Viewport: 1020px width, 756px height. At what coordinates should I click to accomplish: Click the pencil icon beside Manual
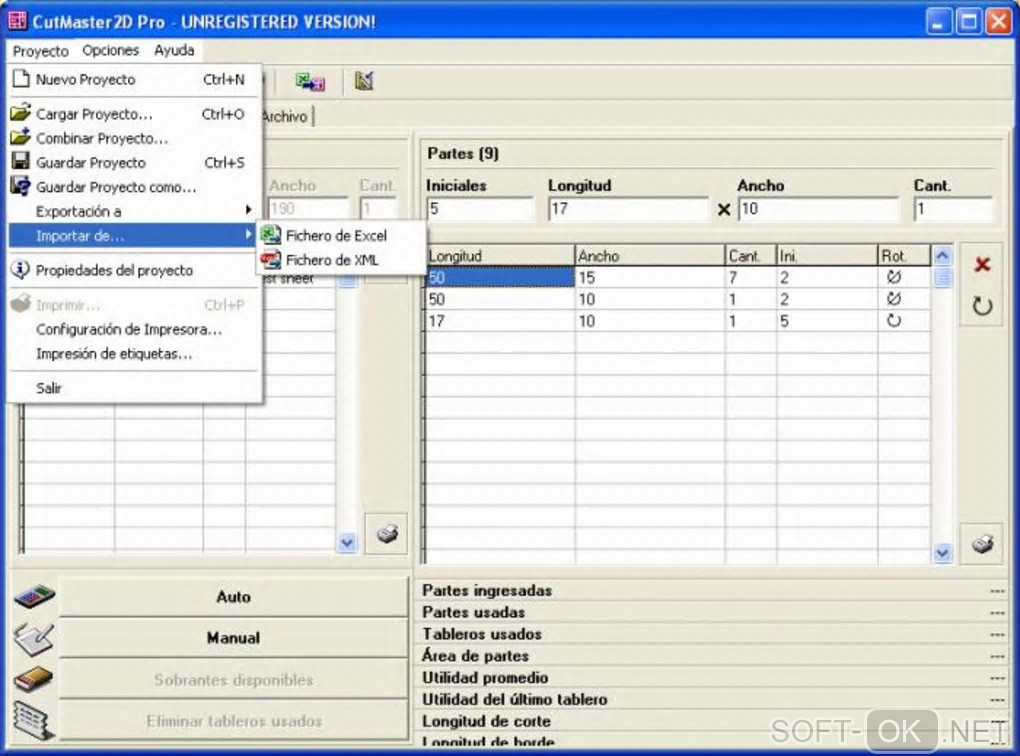pyautogui.click(x=34, y=638)
